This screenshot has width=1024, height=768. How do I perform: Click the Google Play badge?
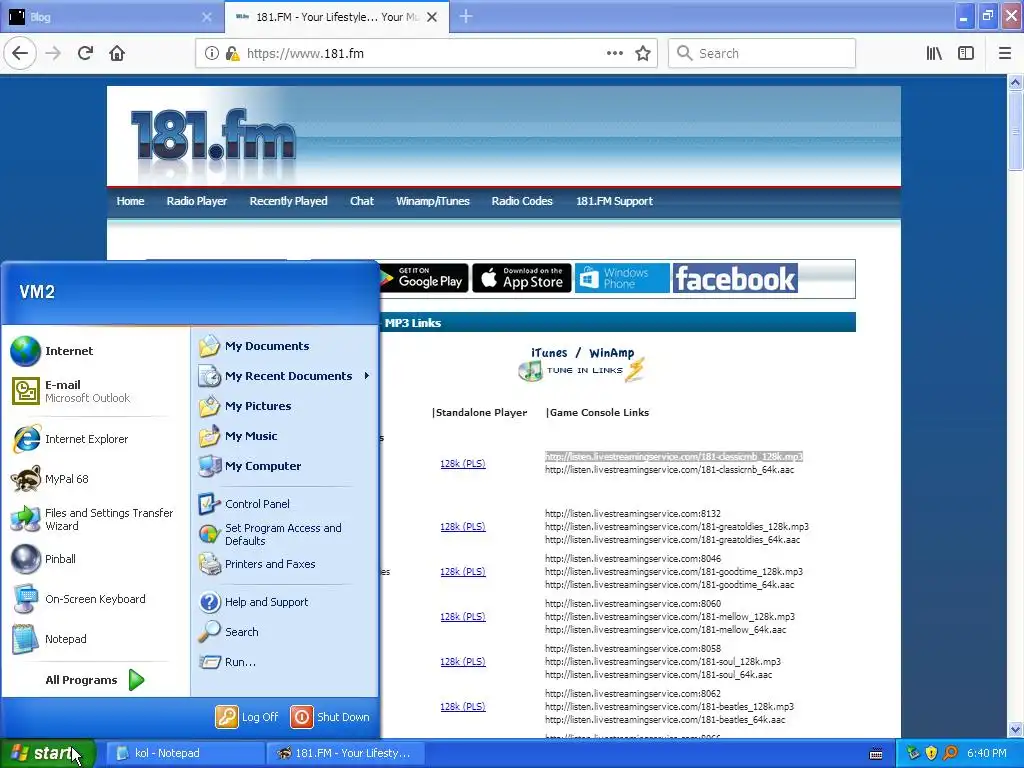(424, 278)
